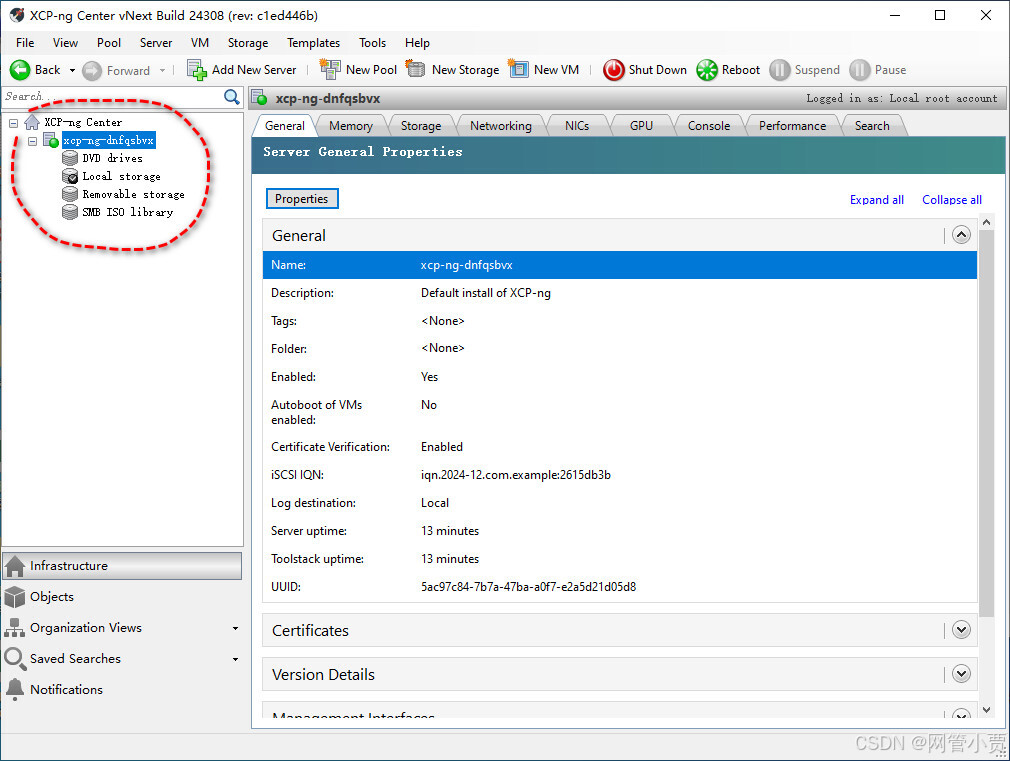This screenshot has width=1010, height=761.
Task: Open the Saved Searches dropdown arrow
Action: pos(235,659)
